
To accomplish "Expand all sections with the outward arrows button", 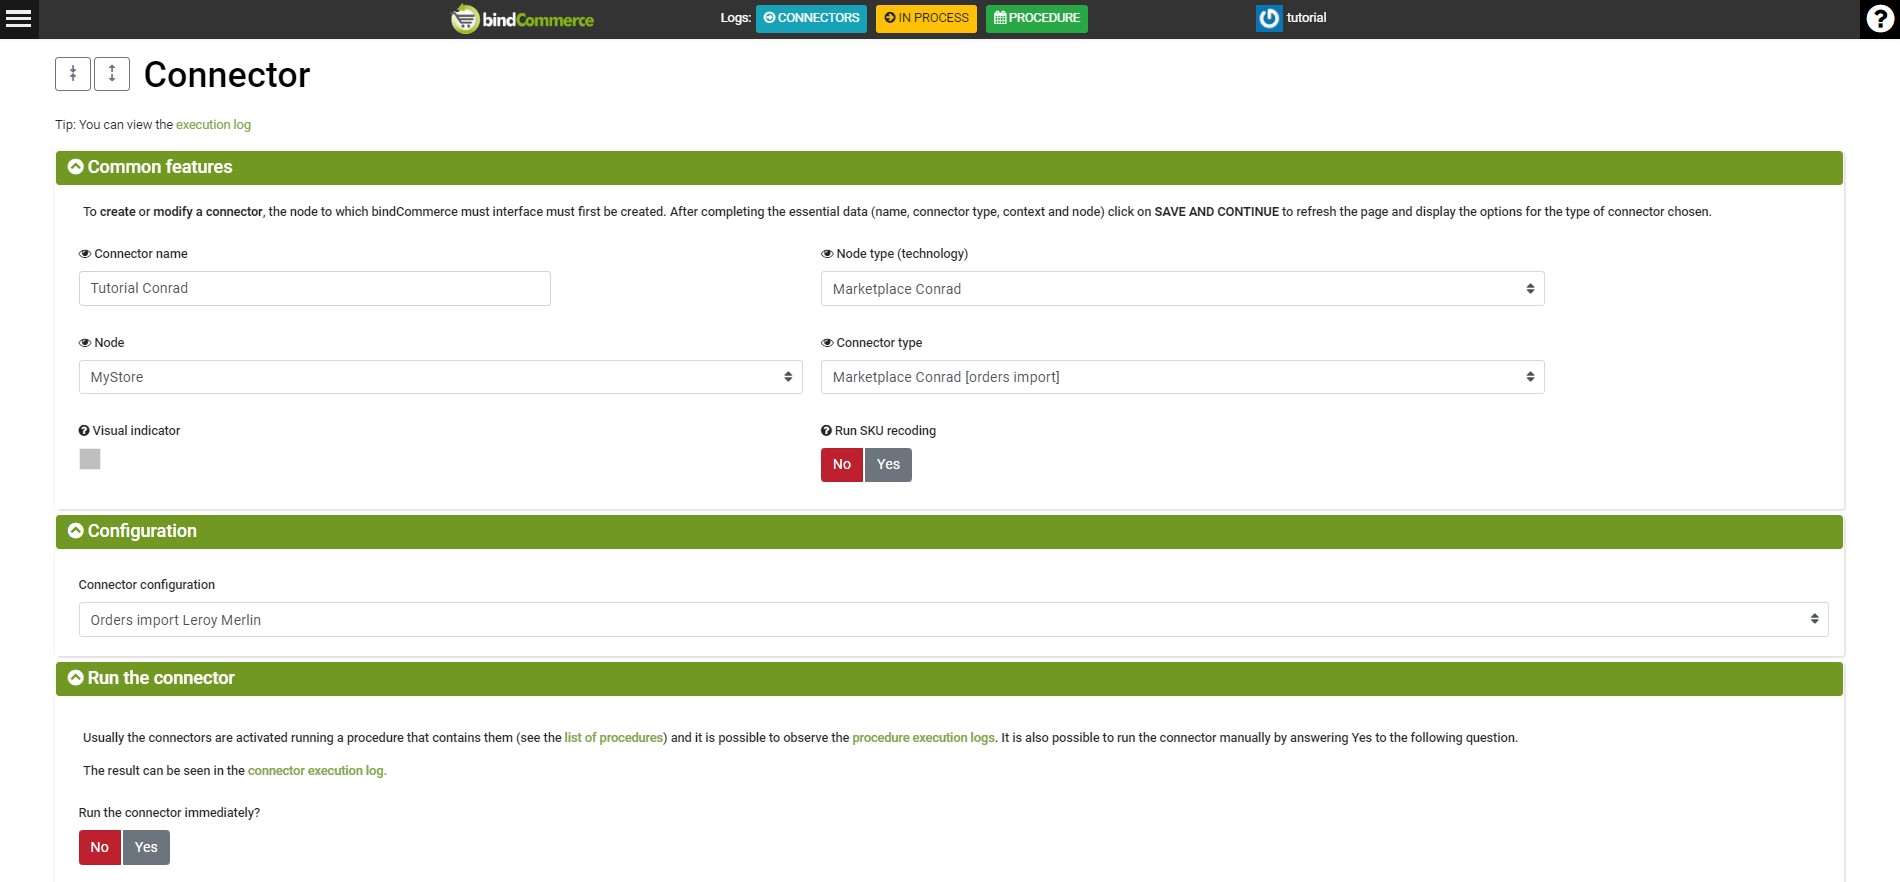I will click(x=112, y=74).
